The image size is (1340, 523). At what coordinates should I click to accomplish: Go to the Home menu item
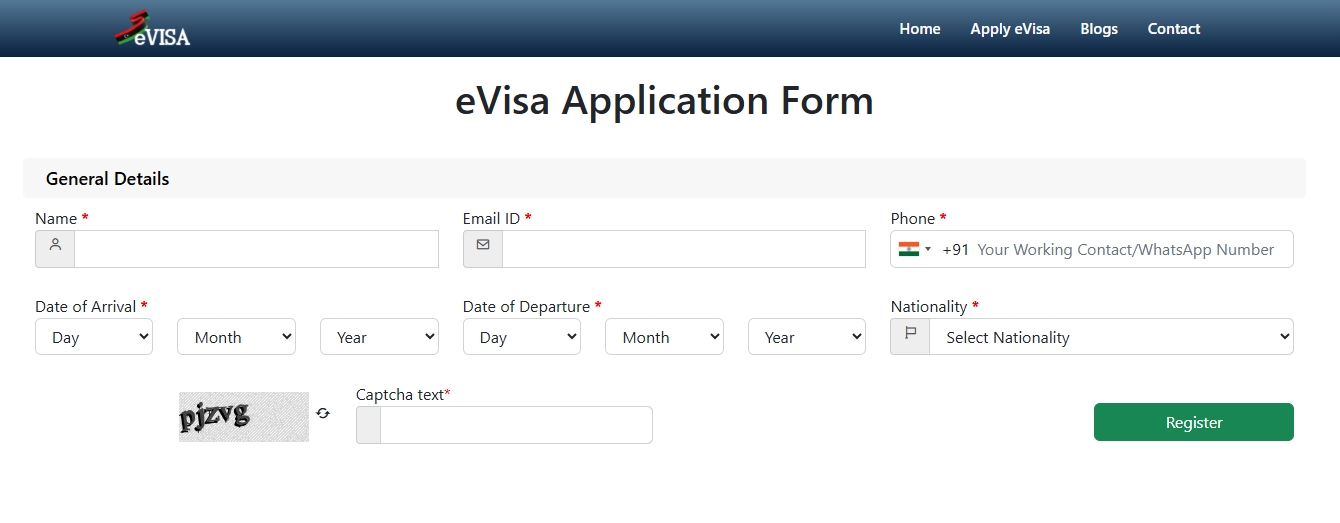click(920, 29)
